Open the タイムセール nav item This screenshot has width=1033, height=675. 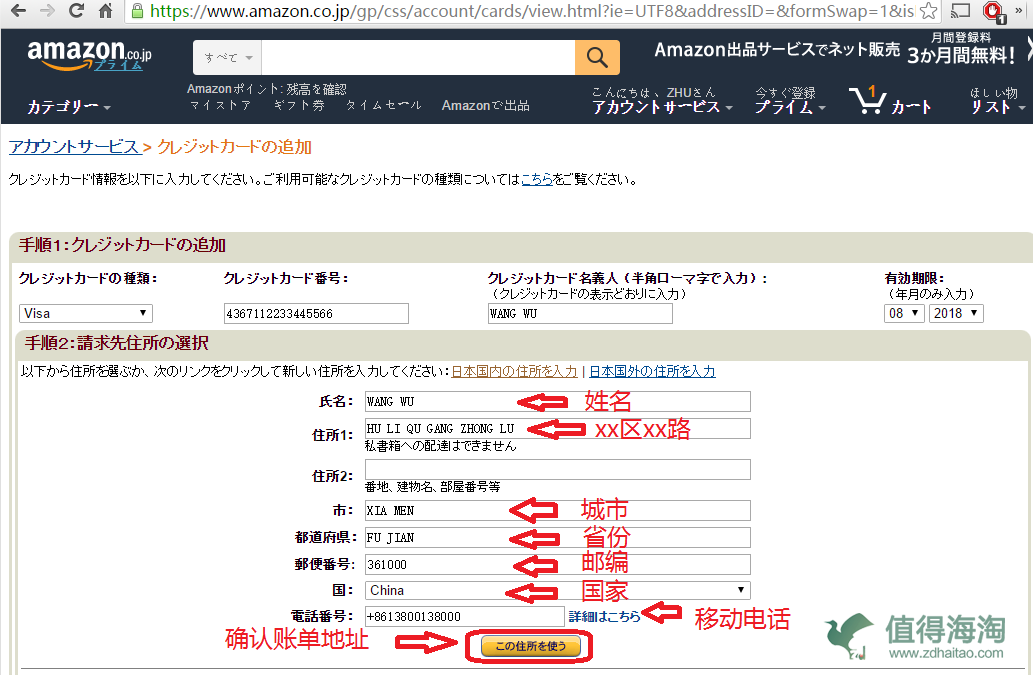click(x=383, y=105)
